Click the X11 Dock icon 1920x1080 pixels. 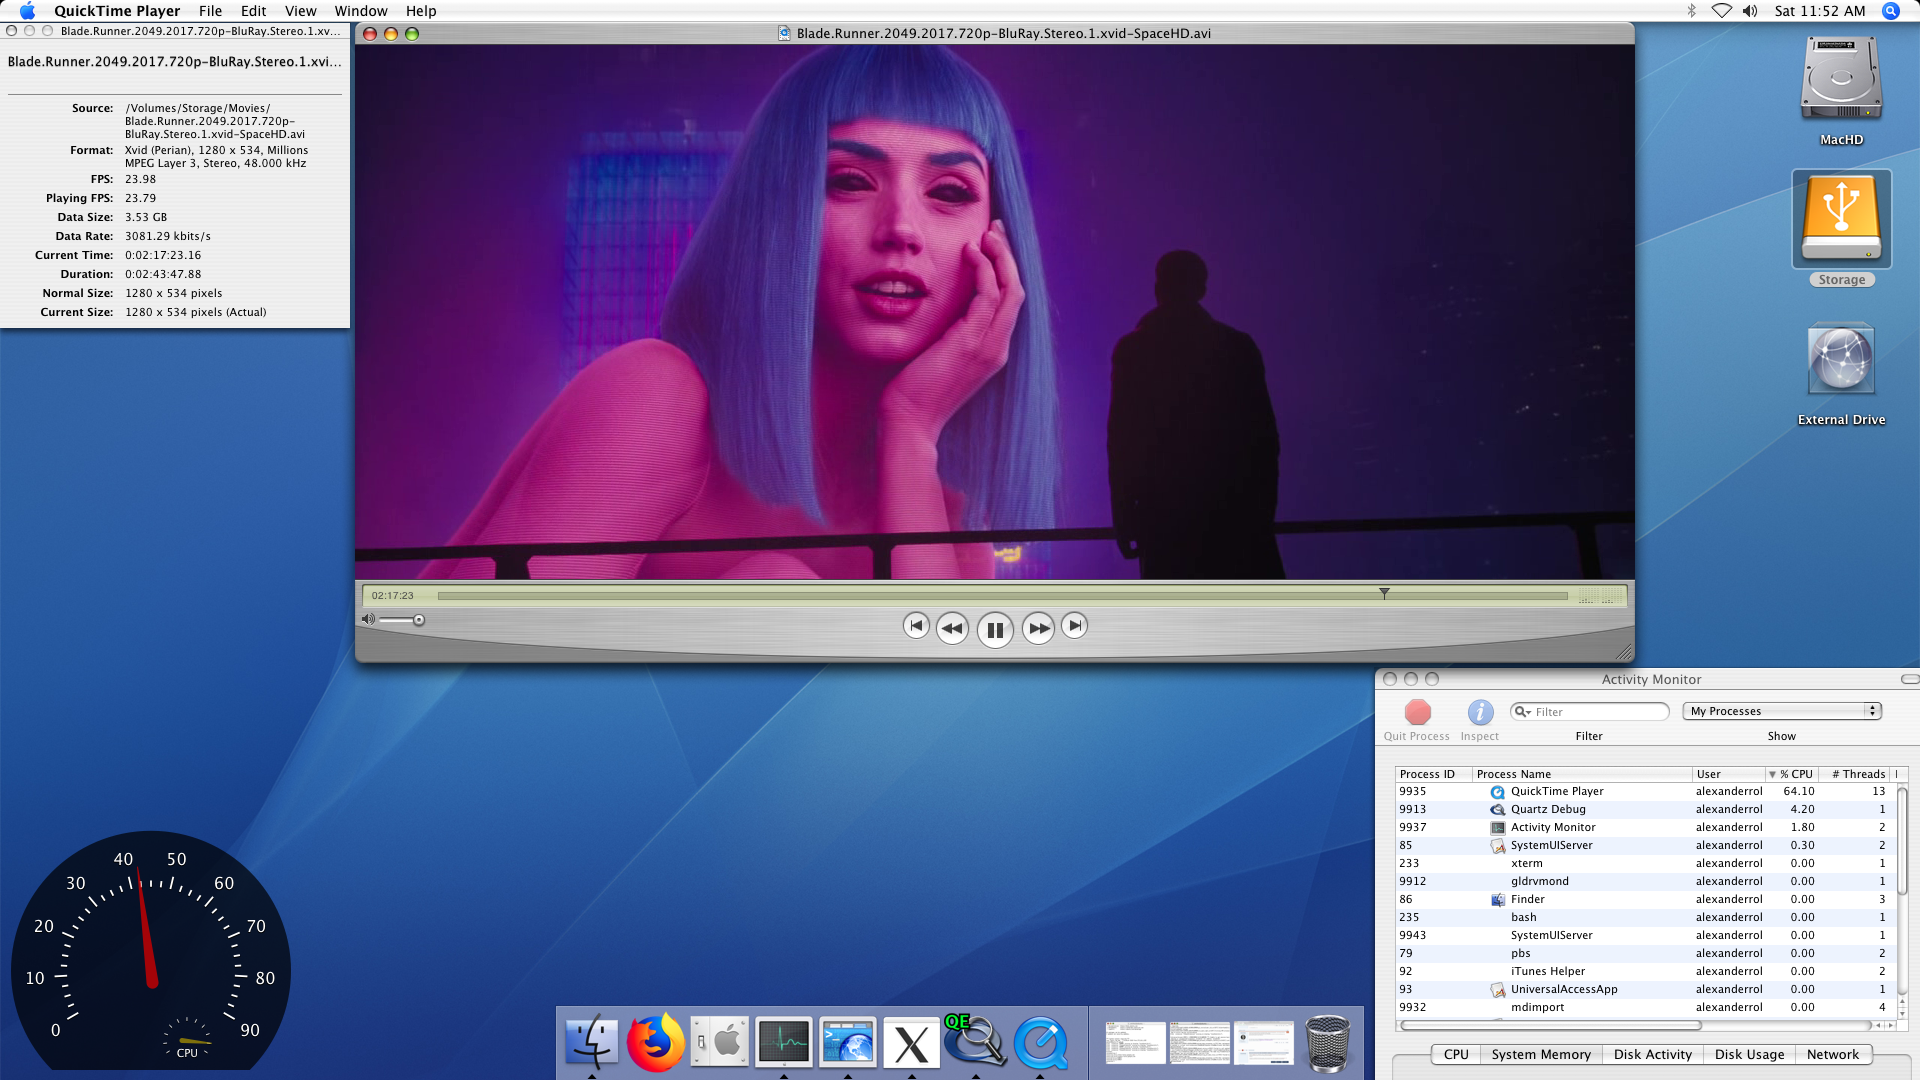911,1044
